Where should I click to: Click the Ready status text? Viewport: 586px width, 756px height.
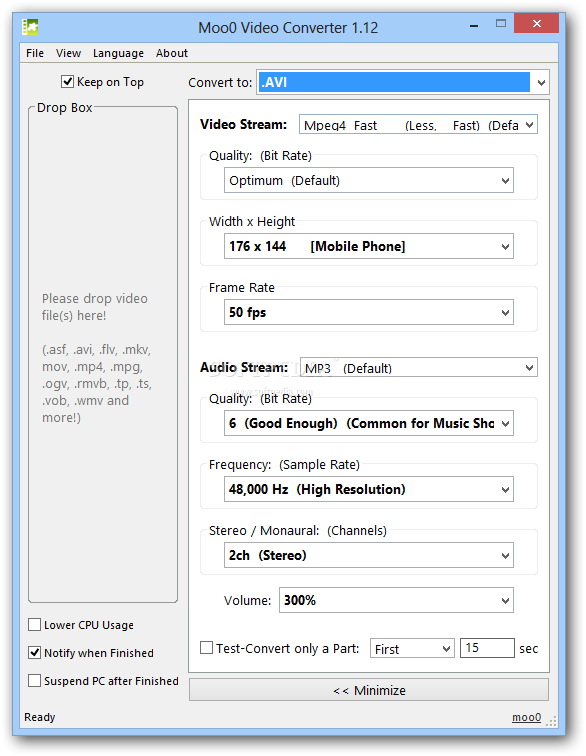[x=40, y=717]
